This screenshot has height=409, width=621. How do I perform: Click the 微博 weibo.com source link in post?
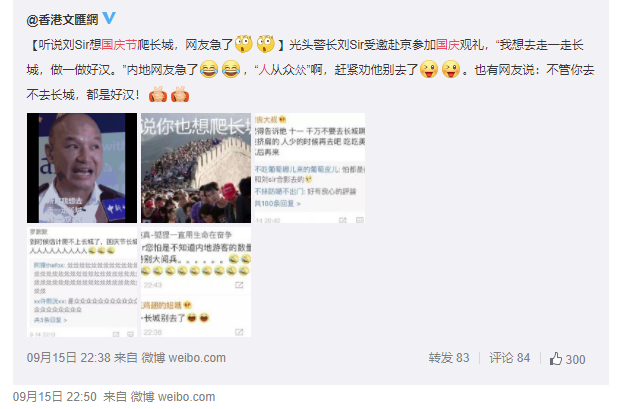(x=184, y=358)
